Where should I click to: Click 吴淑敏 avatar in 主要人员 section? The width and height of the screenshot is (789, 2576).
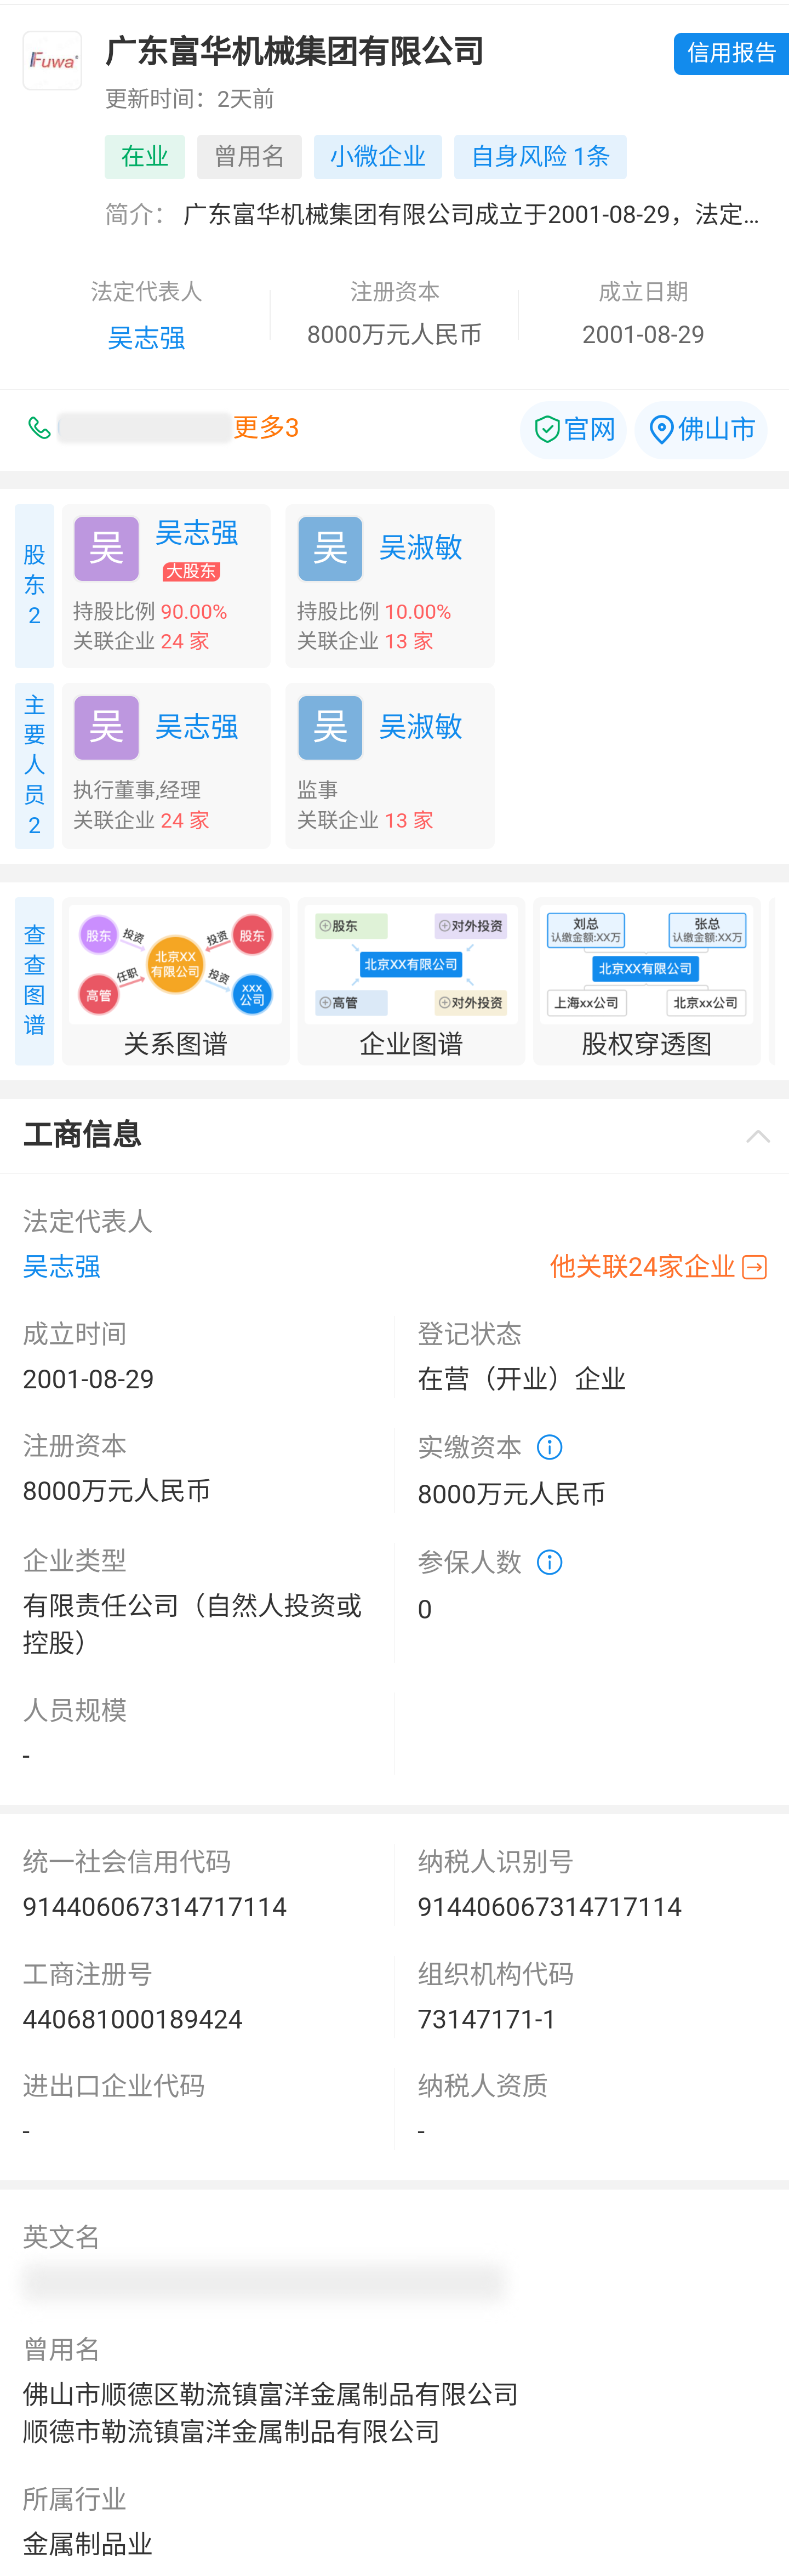click(x=330, y=727)
